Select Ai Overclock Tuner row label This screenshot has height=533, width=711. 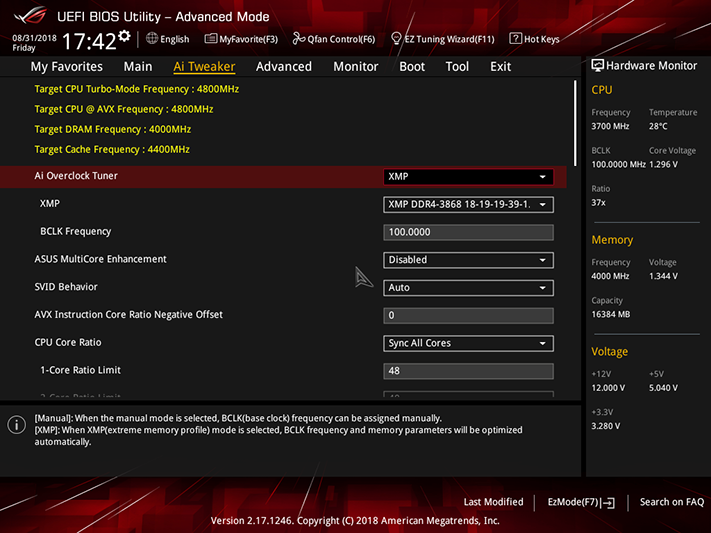coord(76,176)
